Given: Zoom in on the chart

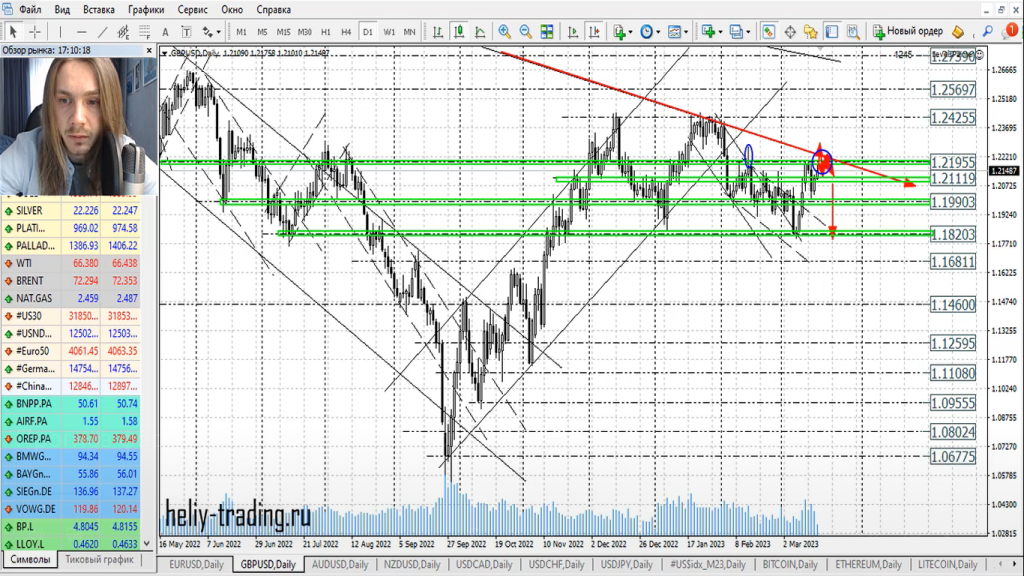Looking at the screenshot, I should click(x=504, y=32).
